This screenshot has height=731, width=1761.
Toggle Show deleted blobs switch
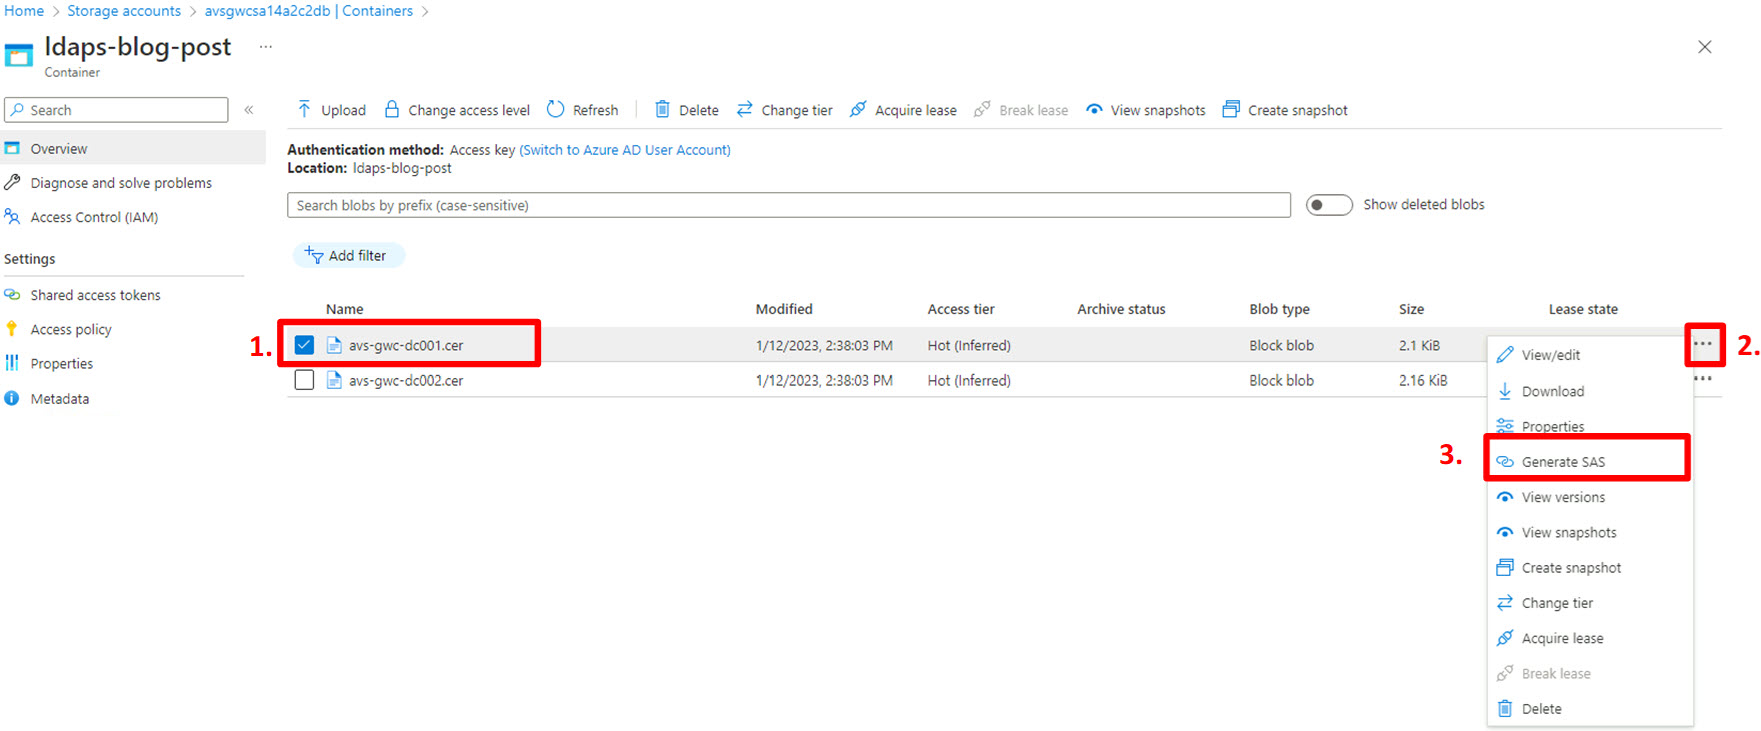[x=1329, y=205]
